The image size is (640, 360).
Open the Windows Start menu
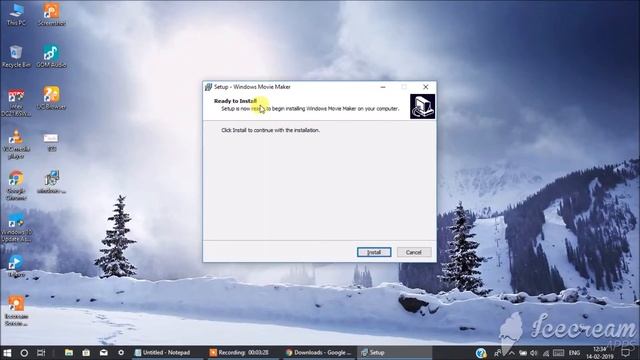pos(7,353)
